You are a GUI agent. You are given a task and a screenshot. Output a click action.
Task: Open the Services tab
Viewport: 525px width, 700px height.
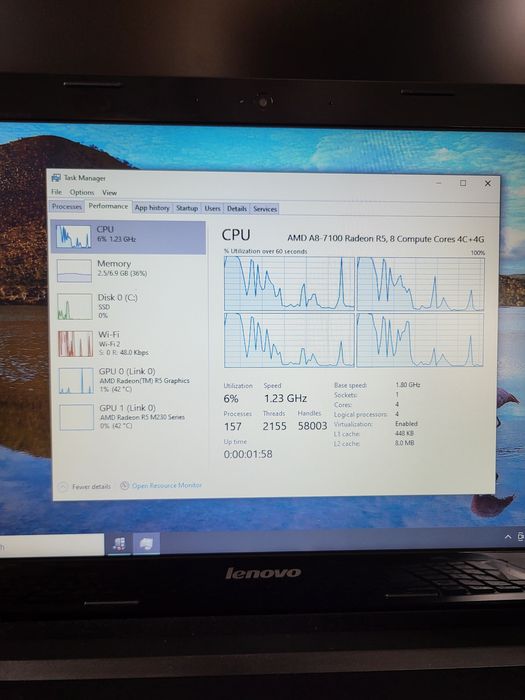[265, 209]
